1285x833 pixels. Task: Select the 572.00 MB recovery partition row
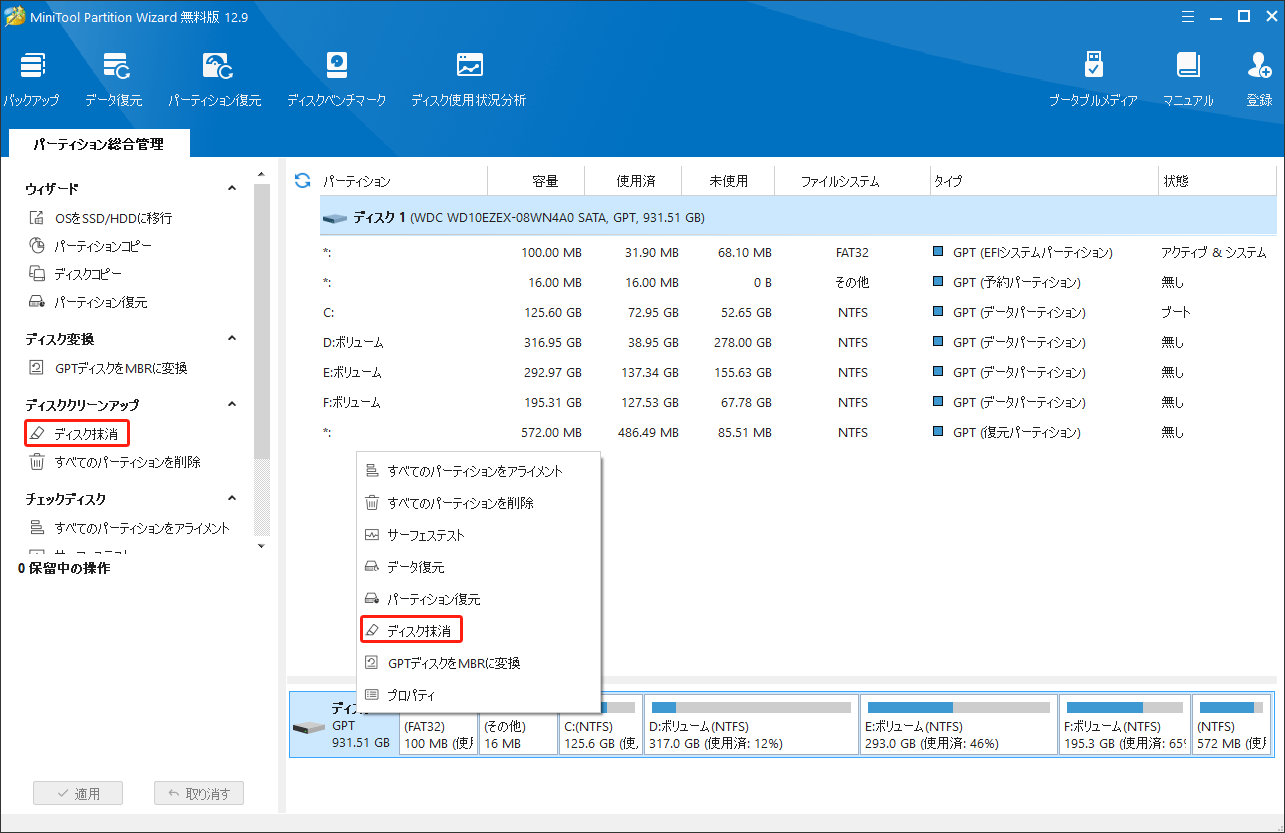(x=798, y=432)
